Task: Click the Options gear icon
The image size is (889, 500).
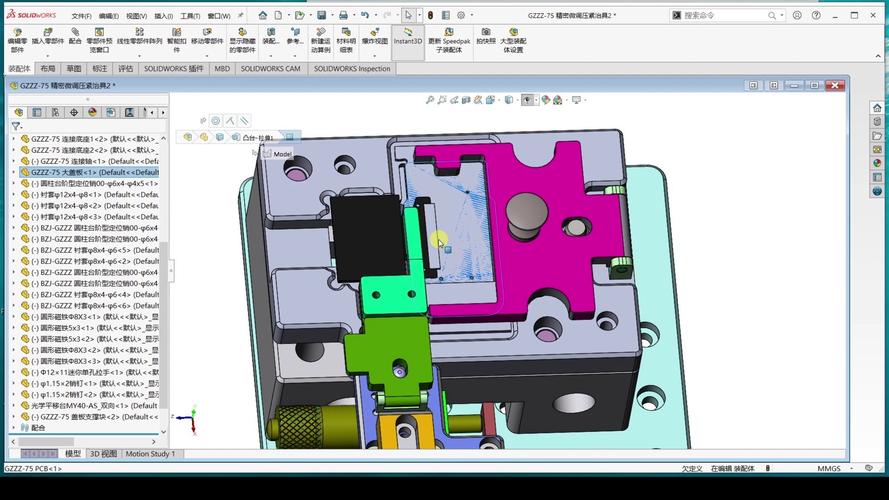Action: [461, 15]
